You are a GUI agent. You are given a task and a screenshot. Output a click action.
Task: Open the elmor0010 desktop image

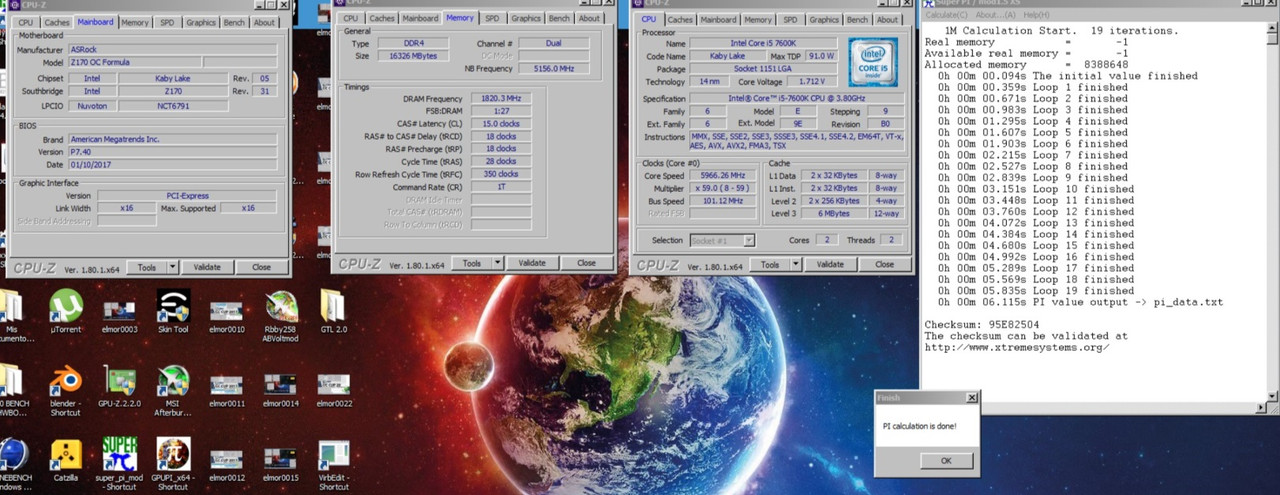point(227,314)
